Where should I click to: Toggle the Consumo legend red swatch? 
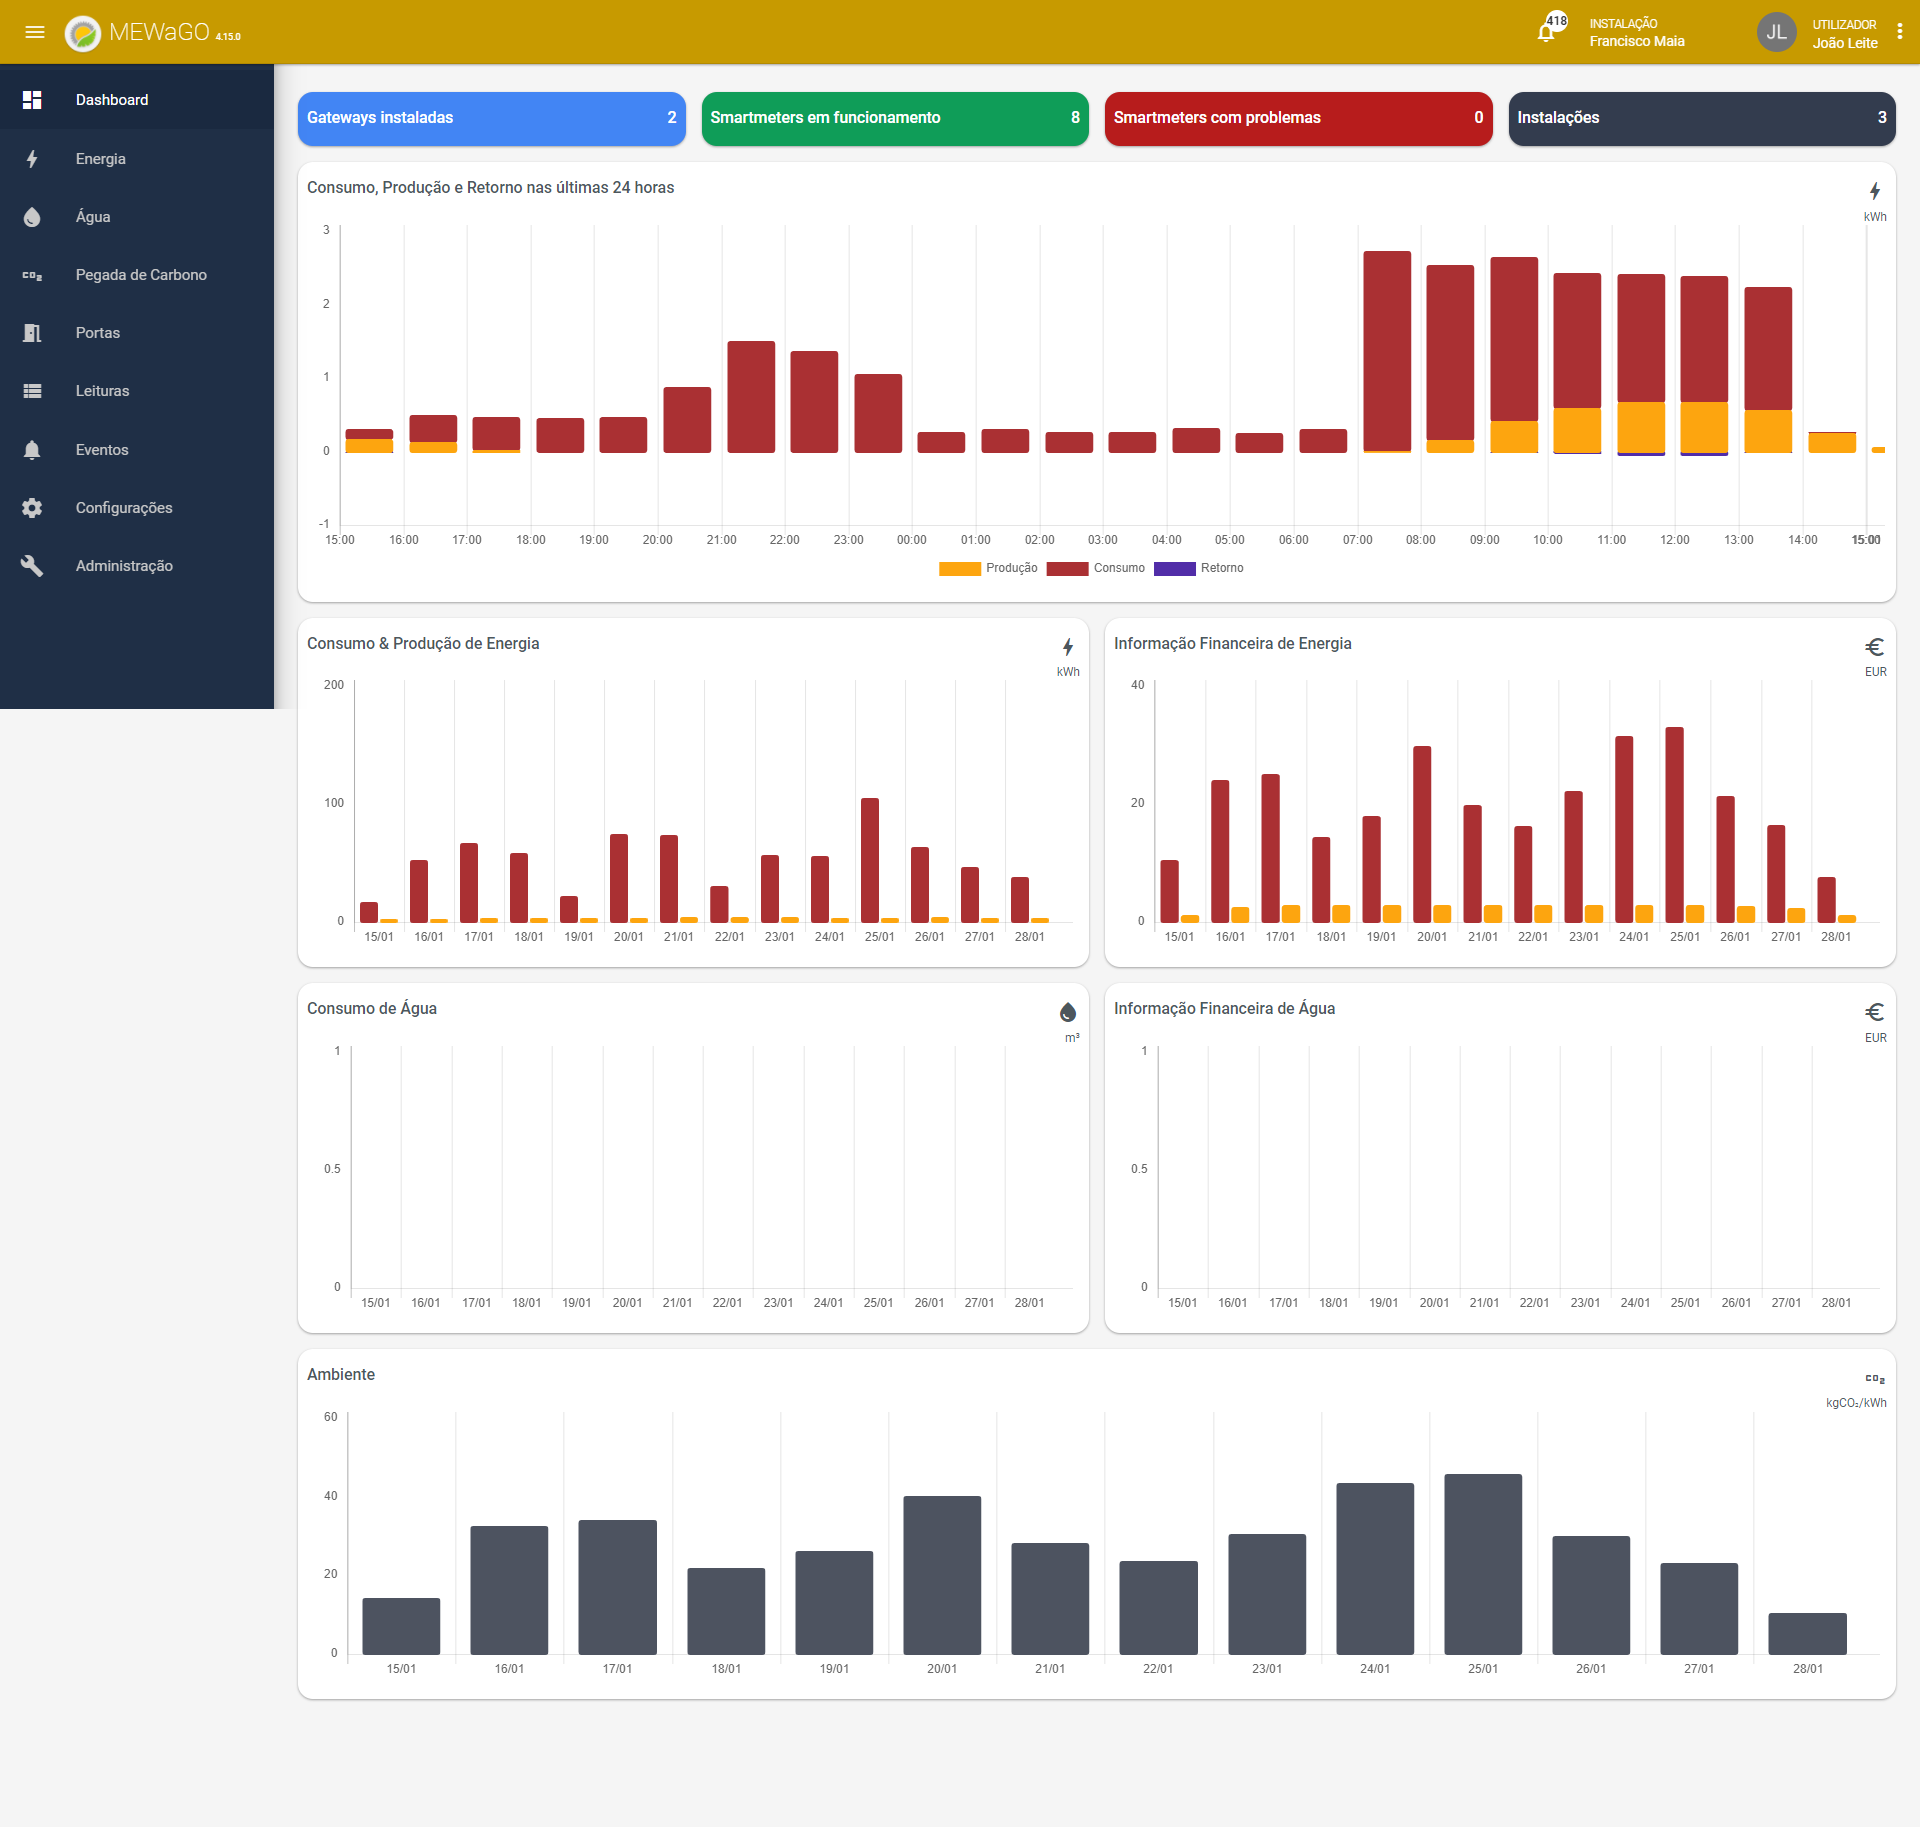(x=1067, y=568)
